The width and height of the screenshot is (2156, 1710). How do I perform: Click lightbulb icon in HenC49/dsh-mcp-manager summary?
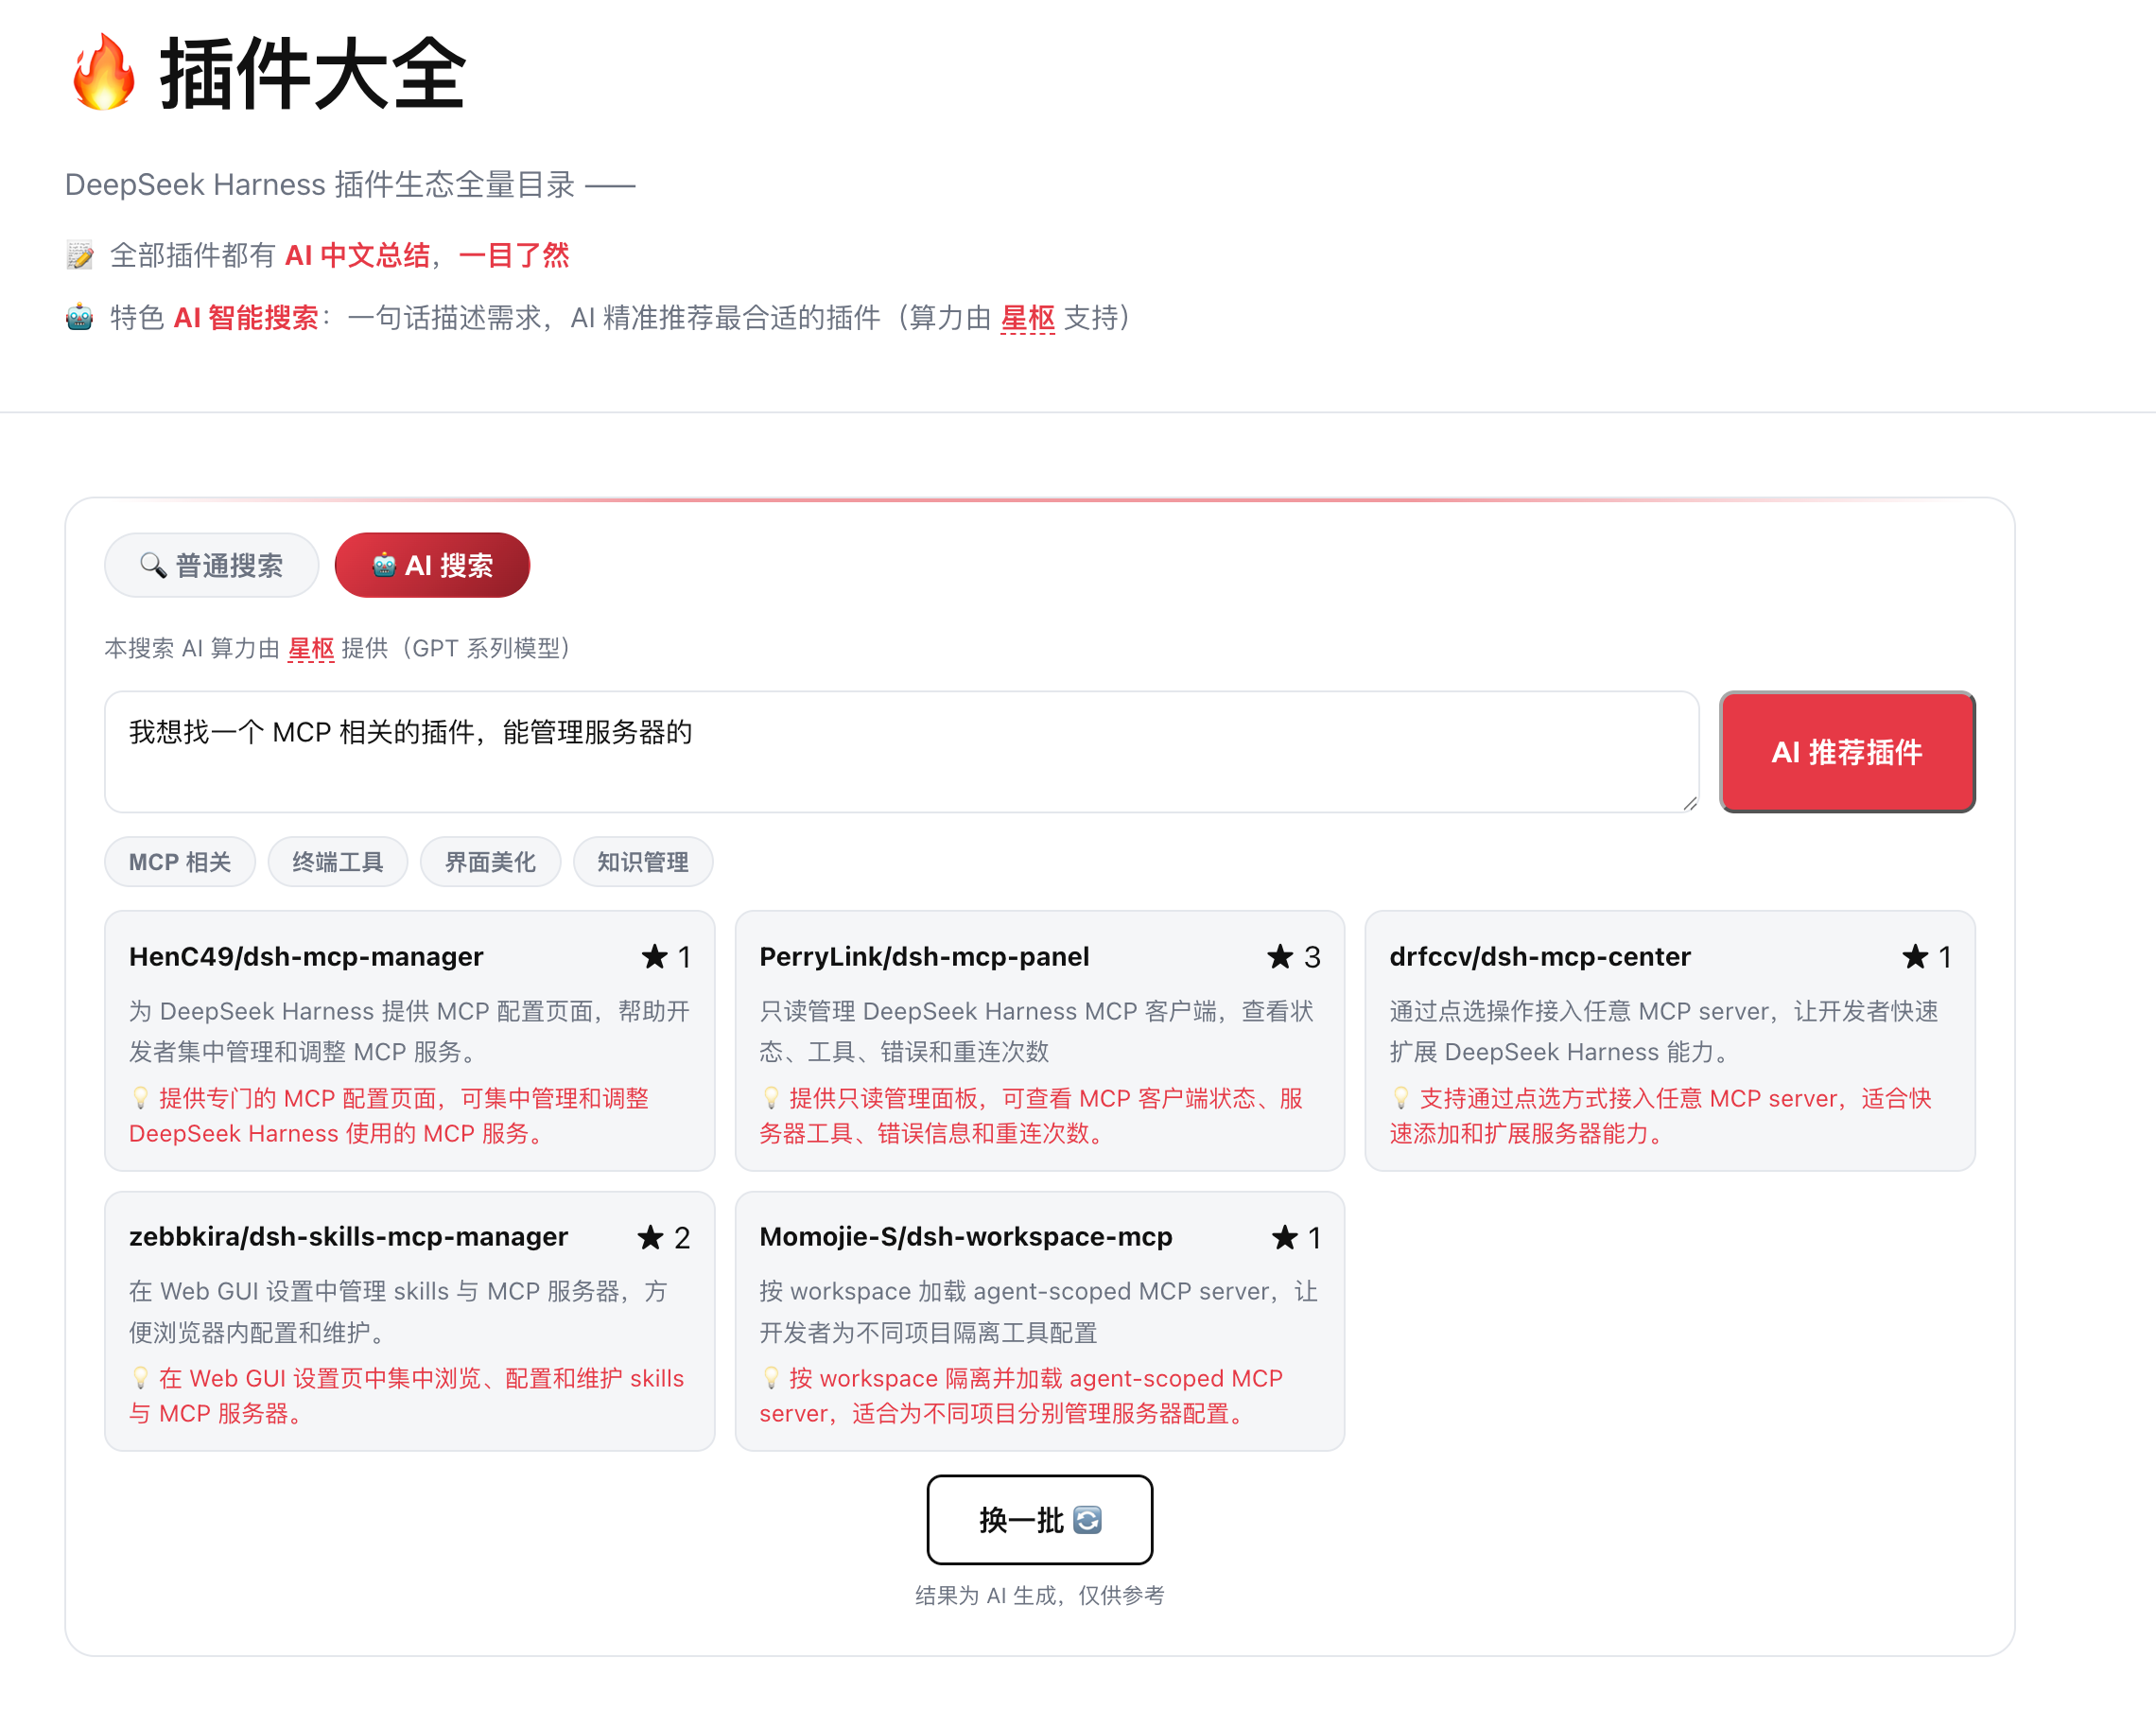click(141, 1098)
